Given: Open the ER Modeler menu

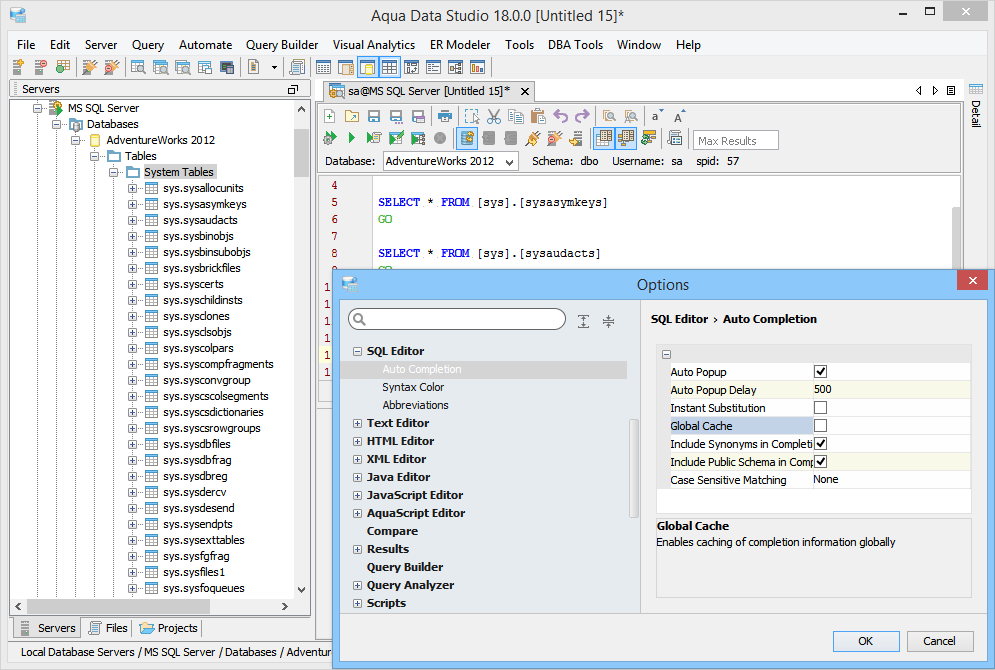Looking at the screenshot, I should (x=460, y=45).
